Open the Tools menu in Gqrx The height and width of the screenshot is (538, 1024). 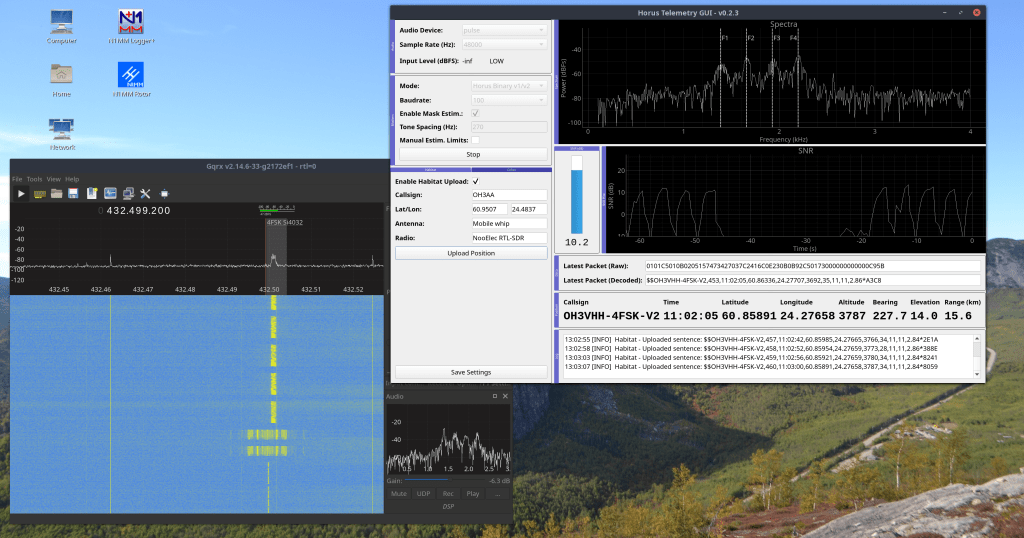(x=34, y=179)
